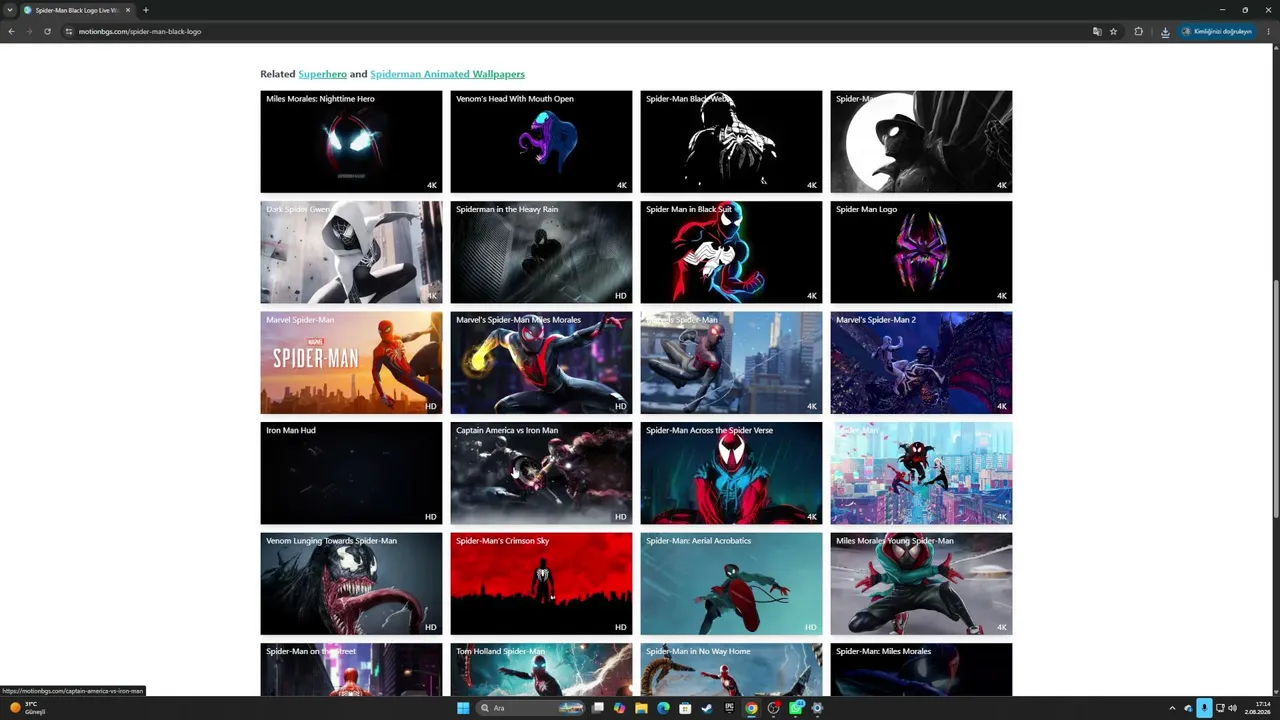Open the Superhero category link

click(x=322, y=74)
